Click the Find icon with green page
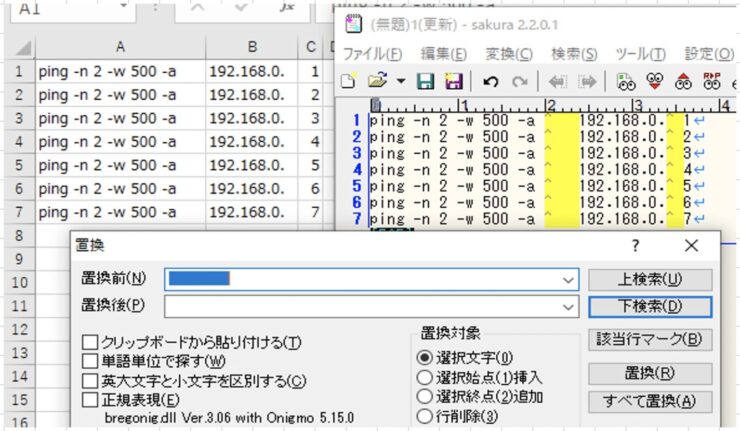740x431 pixels. point(627,81)
